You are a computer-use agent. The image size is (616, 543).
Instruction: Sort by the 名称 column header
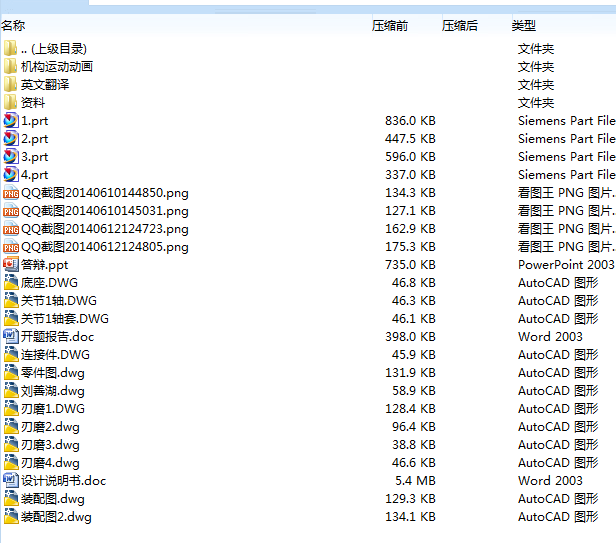pyautogui.click(x=13, y=26)
